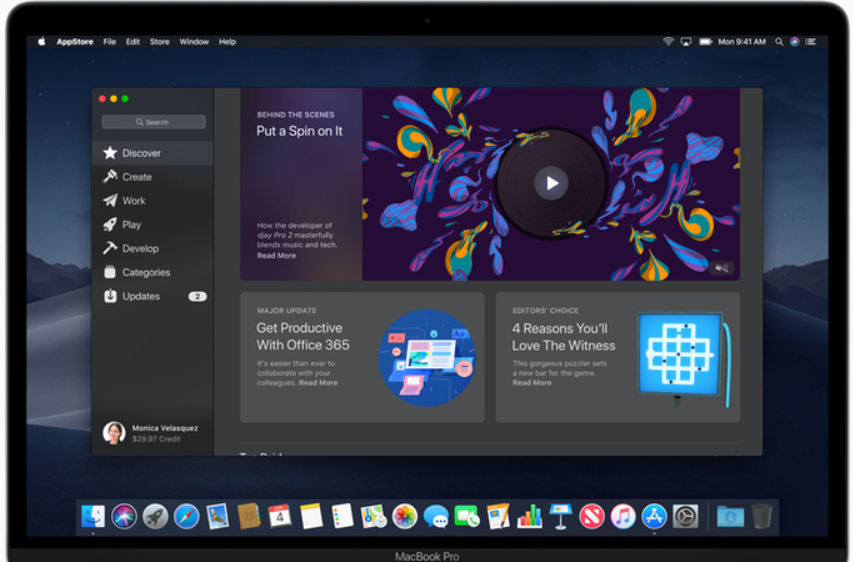Open Reminders in the Dock
Viewport: 853px width, 562px height.
[x=342, y=516]
